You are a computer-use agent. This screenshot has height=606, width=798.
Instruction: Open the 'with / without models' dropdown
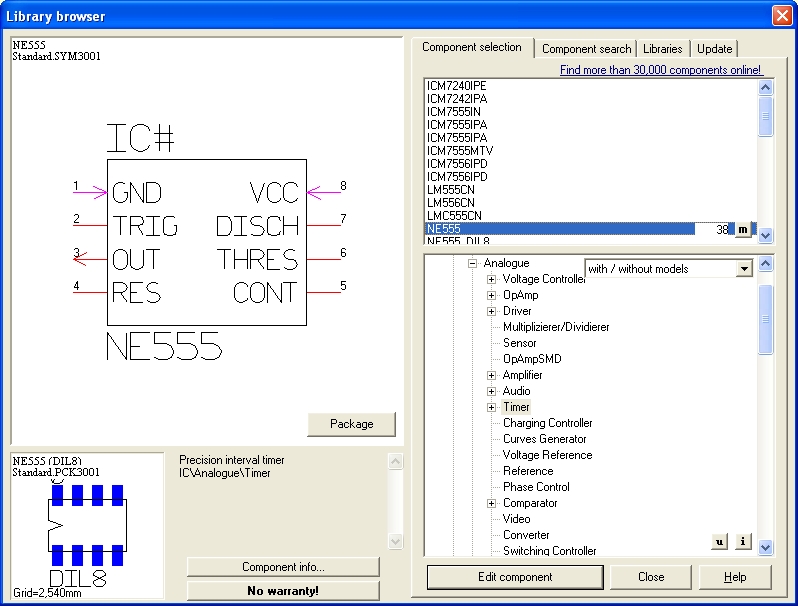click(742, 269)
